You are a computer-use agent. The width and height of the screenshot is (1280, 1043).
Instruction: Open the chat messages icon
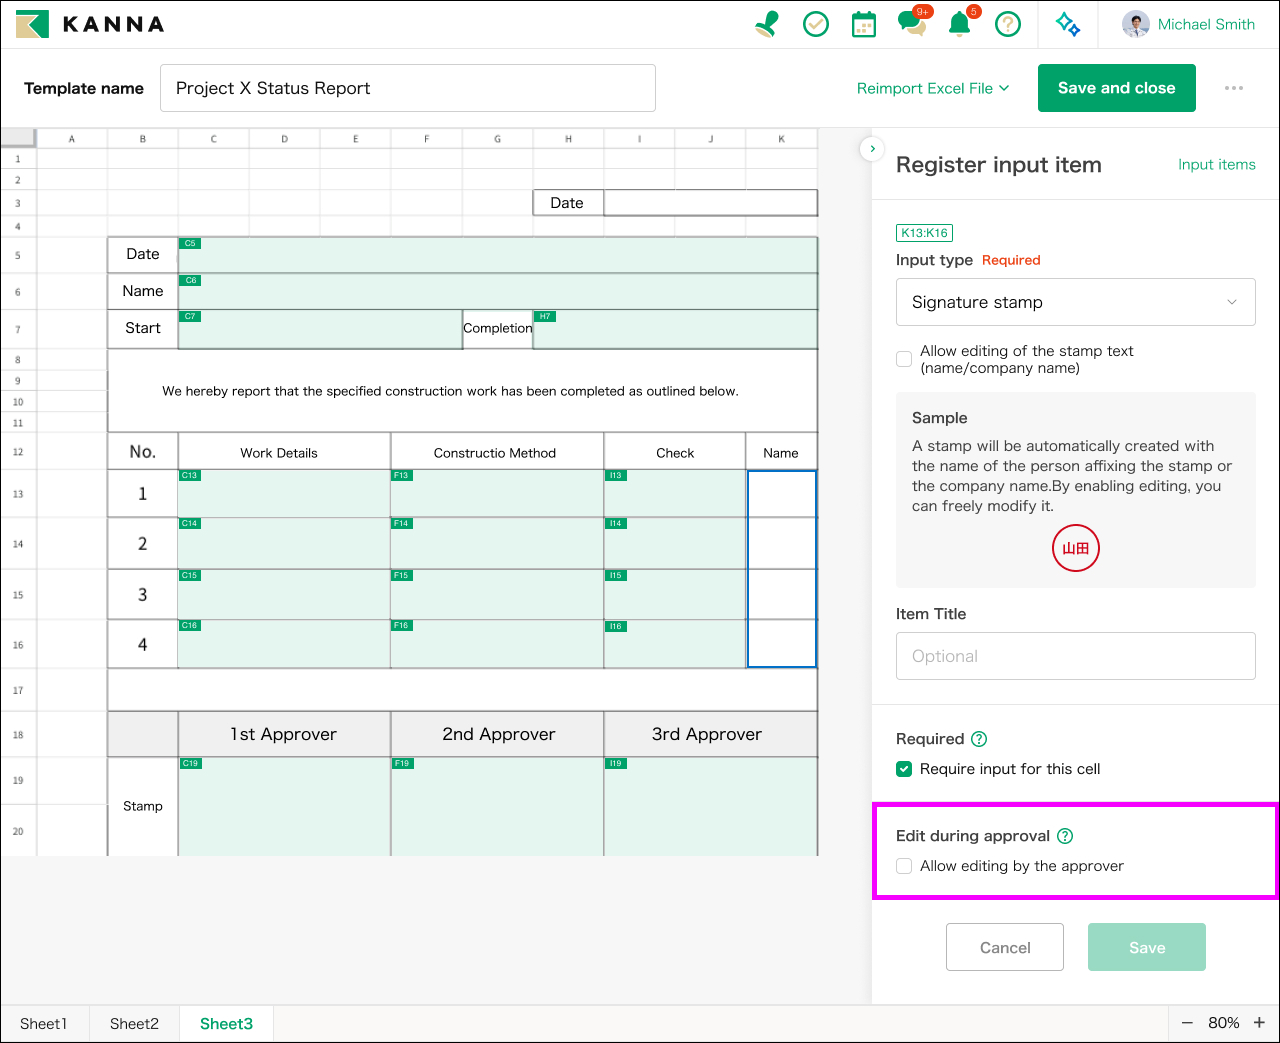pyautogui.click(x=911, y=24)
